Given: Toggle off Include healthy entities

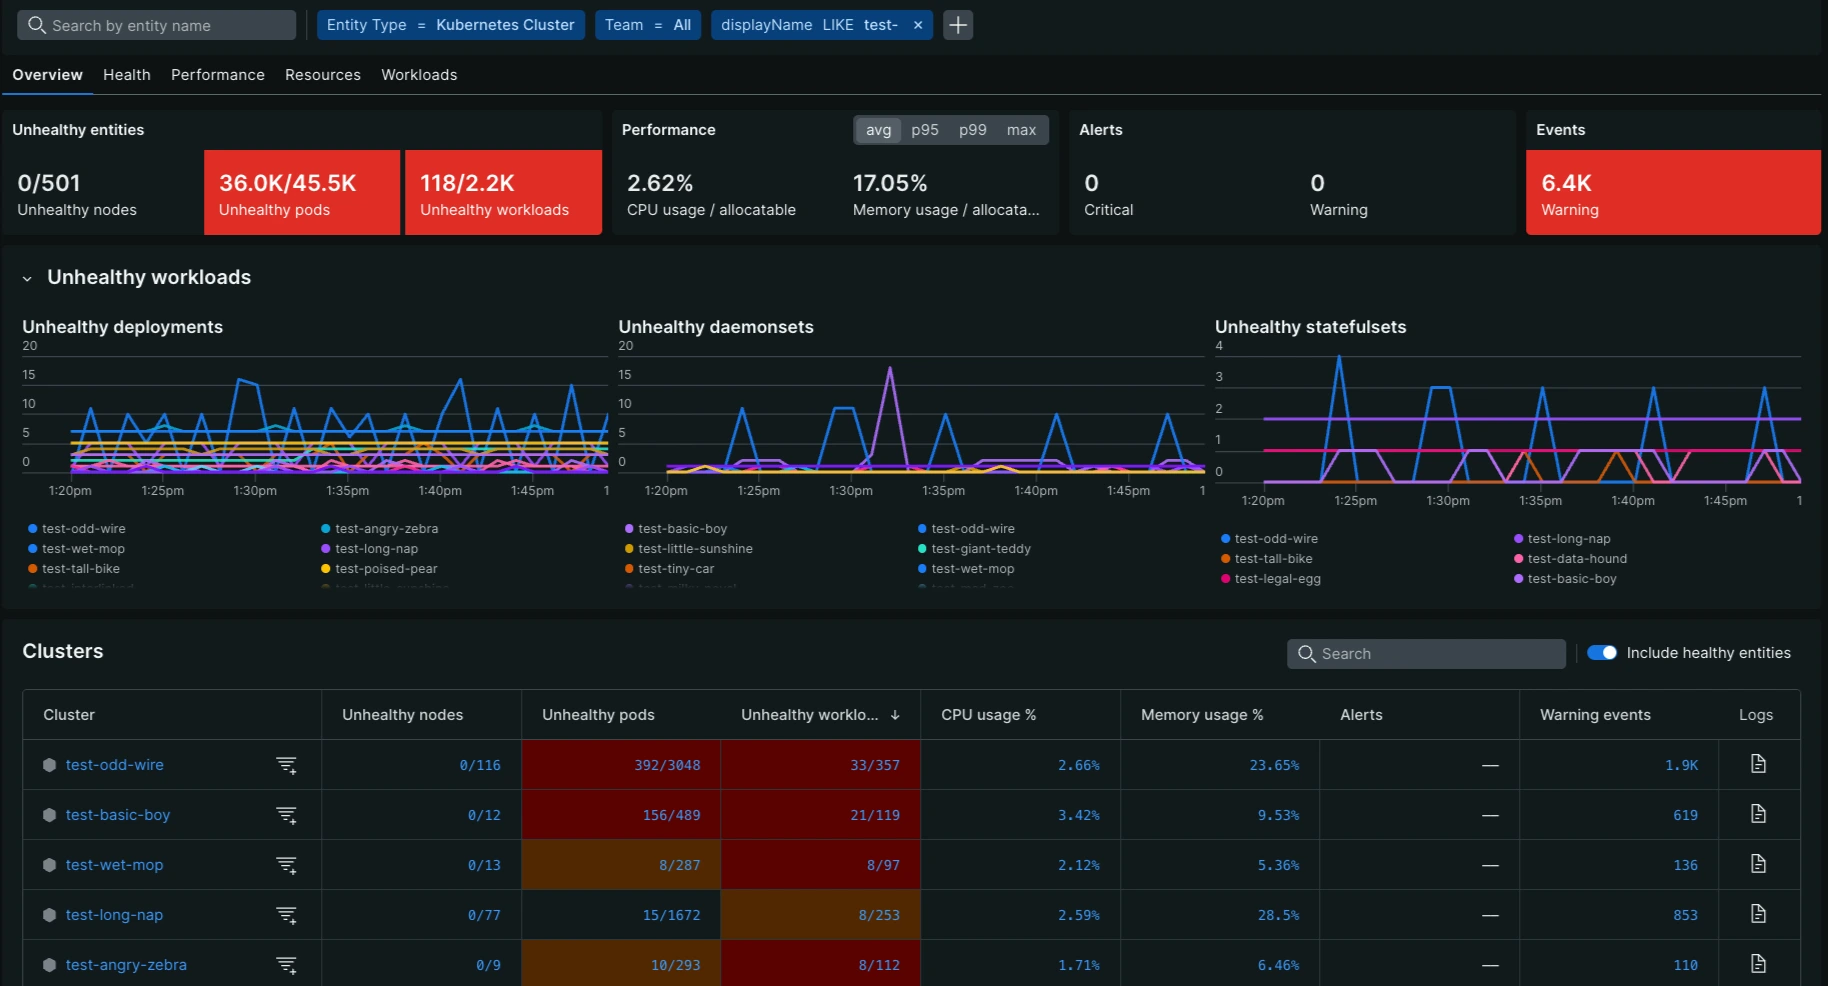Looking at the screenshot, I should (1602, 652).
